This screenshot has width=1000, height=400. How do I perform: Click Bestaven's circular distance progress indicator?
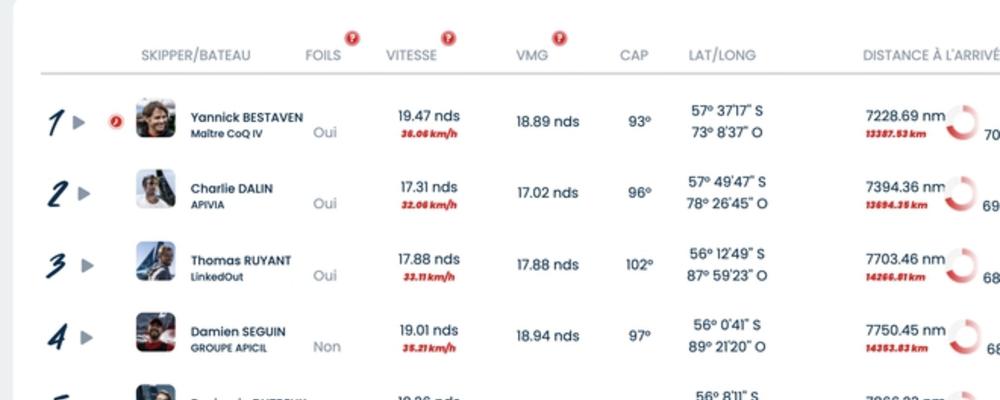(x=962, y=123)
